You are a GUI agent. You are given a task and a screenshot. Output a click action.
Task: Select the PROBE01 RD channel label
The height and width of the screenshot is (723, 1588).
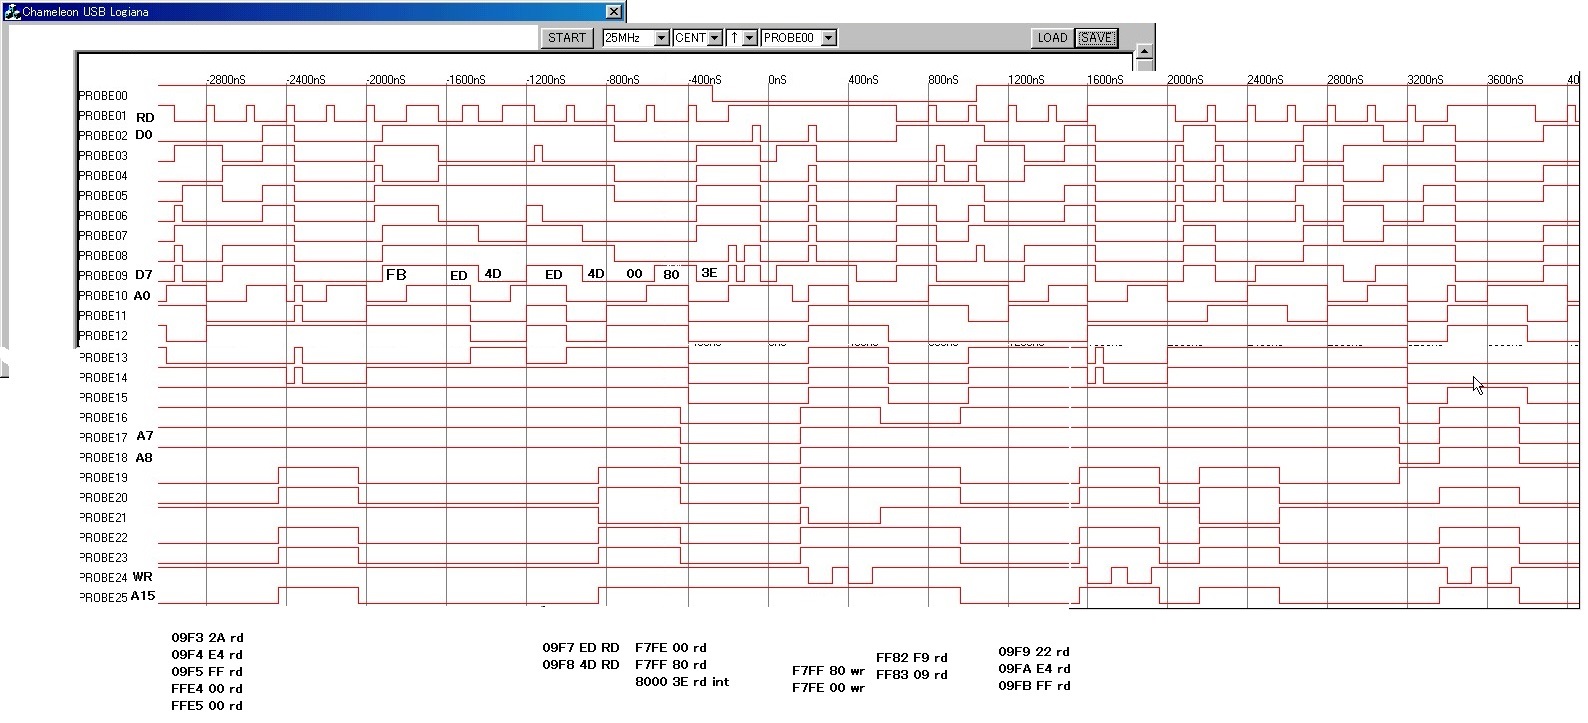coord(115,116)
